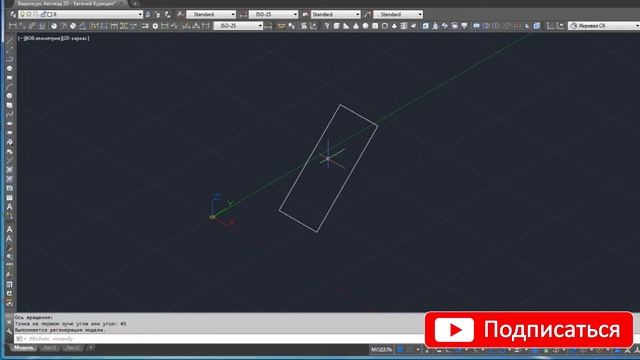640x360 pixels.
Task: Toggle layer 0 freeze sun icon
Action: tap(29, 14)
